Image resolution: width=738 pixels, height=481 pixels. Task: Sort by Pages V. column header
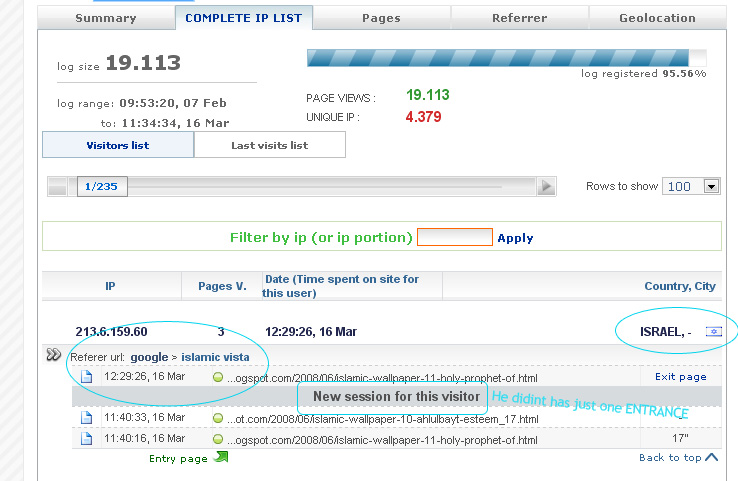pyautogui.click(x=222, y=286)
